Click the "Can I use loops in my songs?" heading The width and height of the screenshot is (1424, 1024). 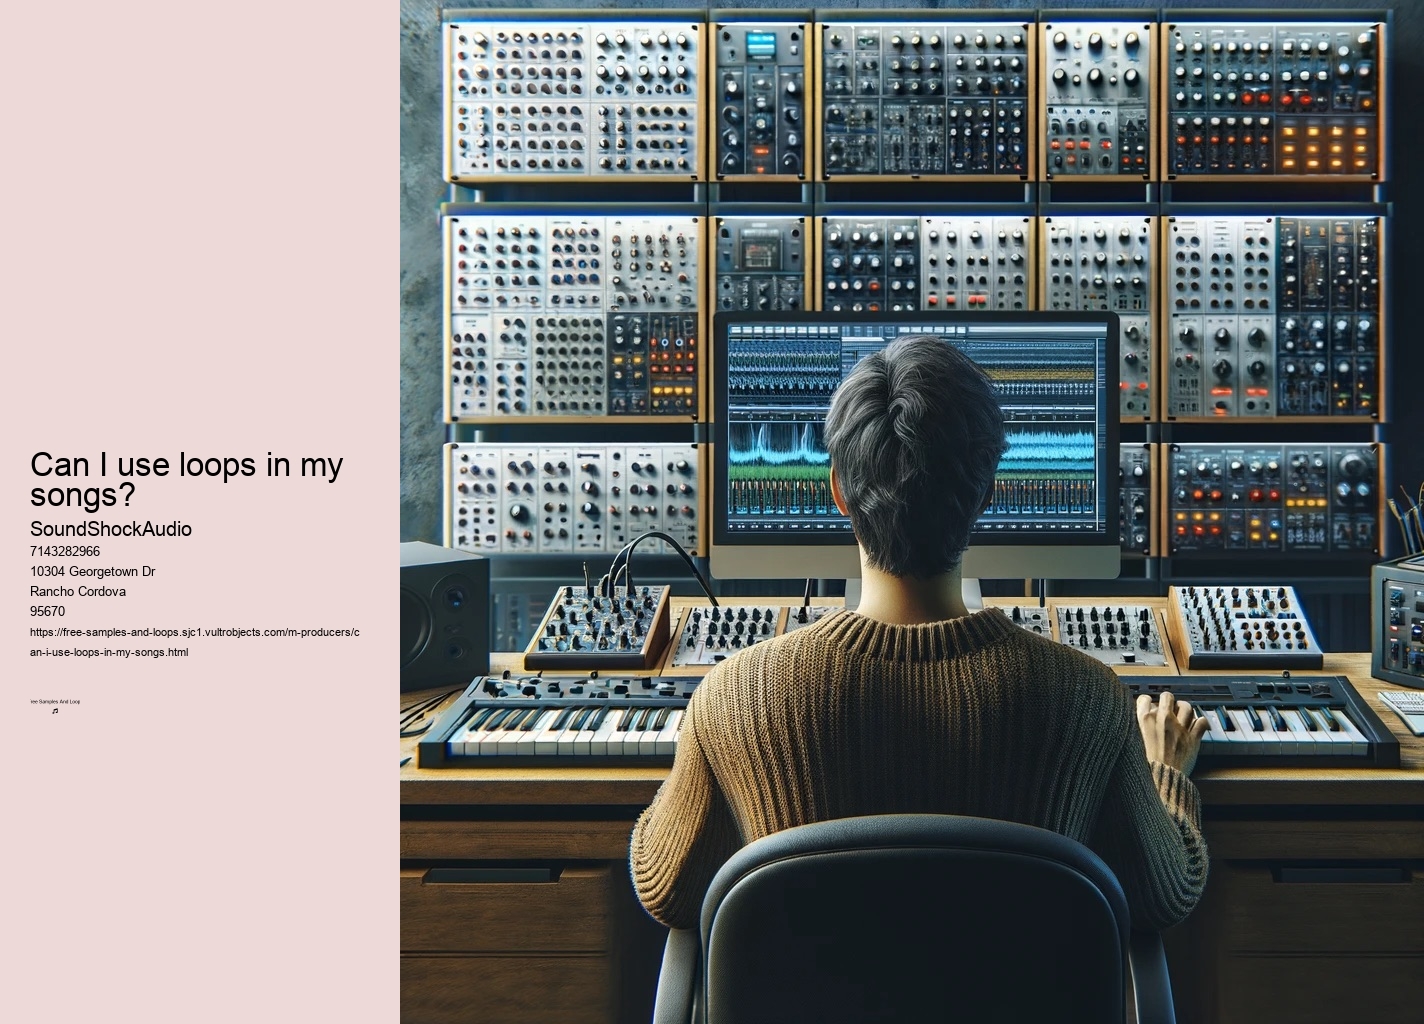(x=187, y=479)
